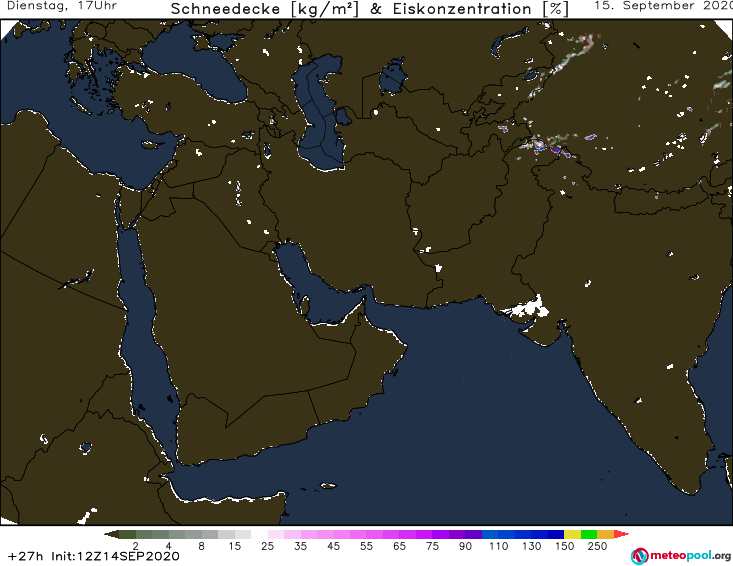The height and width of the screenshot is (566, 733).
Task: Click the large white snow patch near Rann of Kutch
Action: [x=527, y=308]
